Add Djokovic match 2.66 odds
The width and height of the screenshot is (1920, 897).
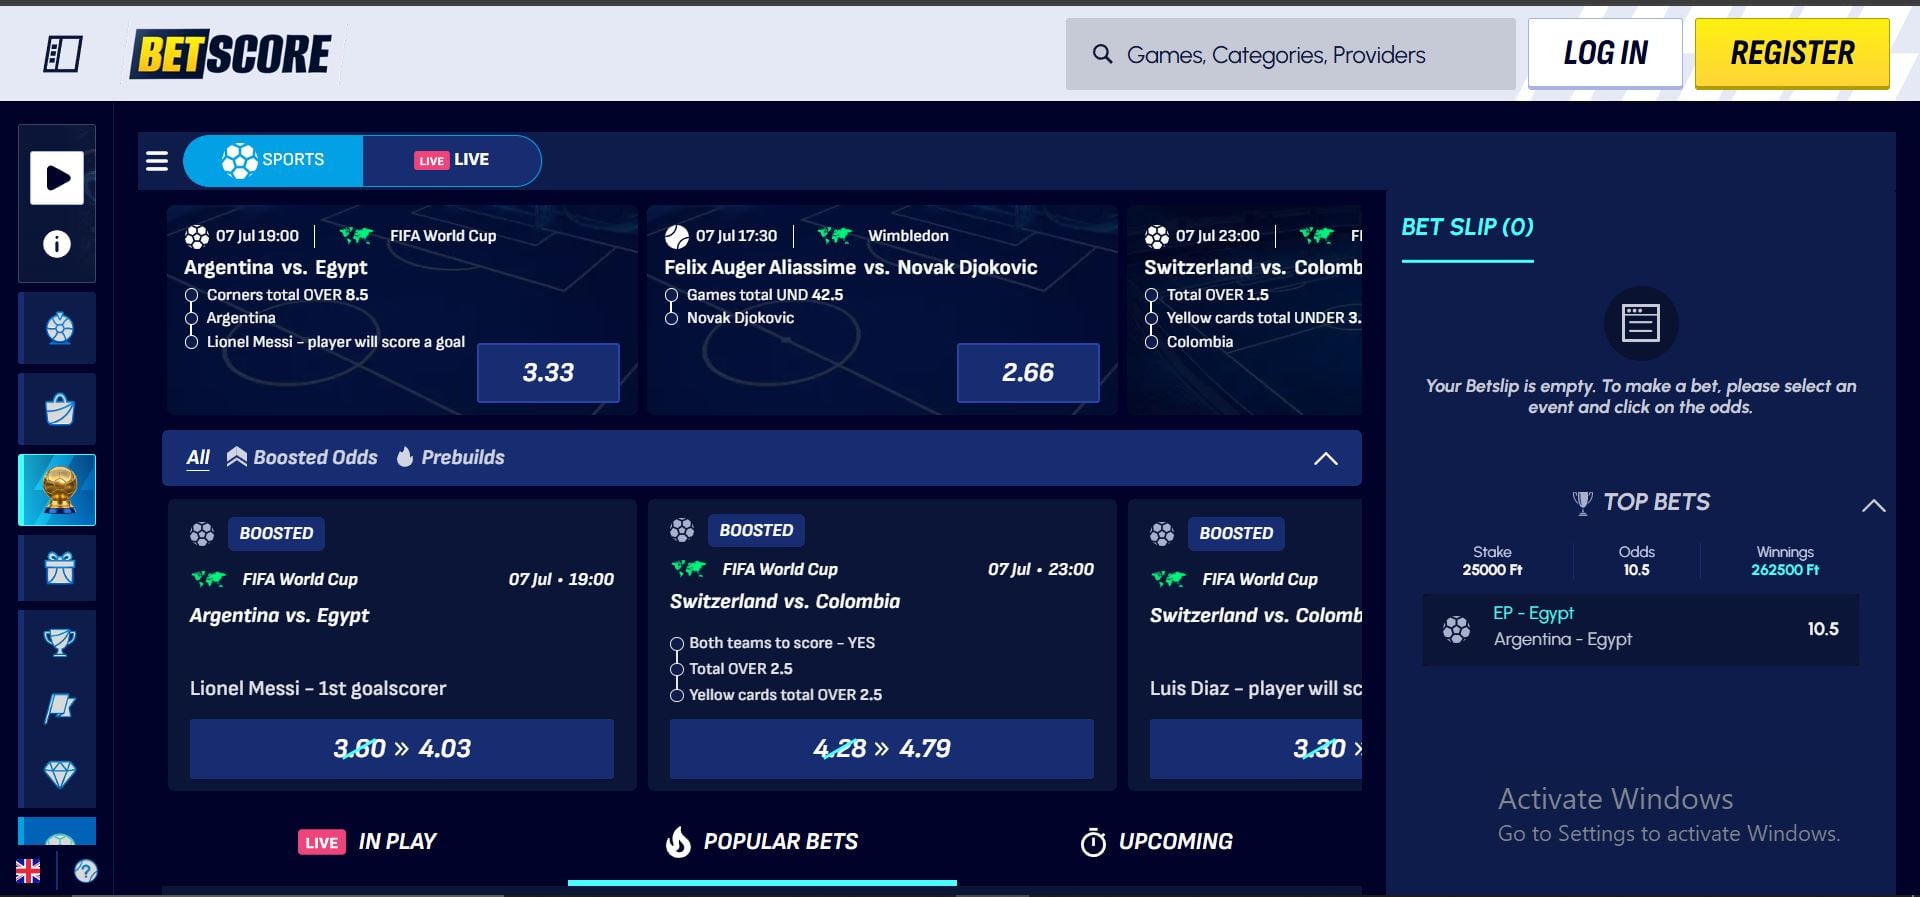(x=1028, y=373)
